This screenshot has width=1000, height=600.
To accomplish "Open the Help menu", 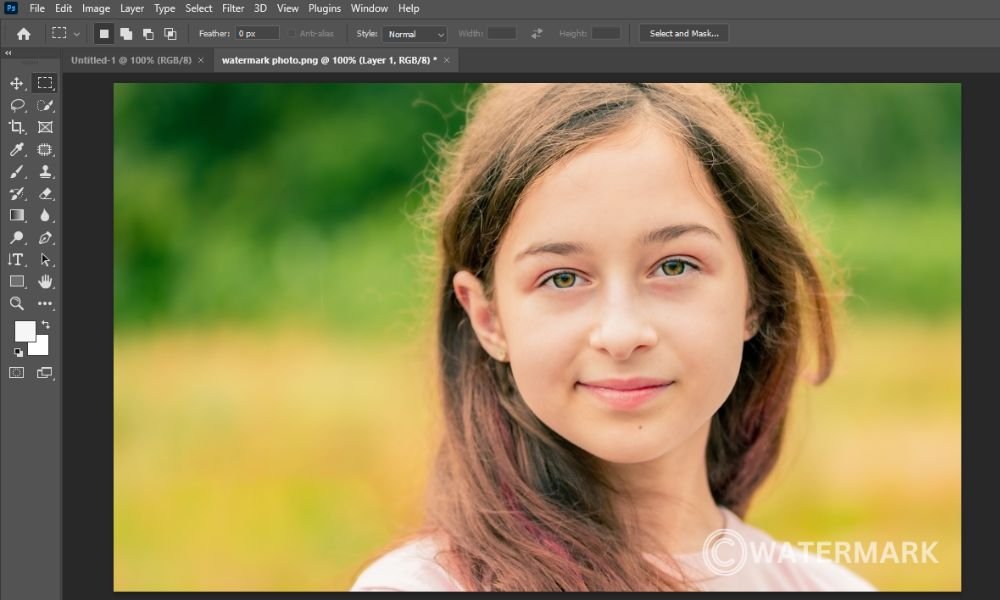I will pyautogui.click(x=409, y=8).
